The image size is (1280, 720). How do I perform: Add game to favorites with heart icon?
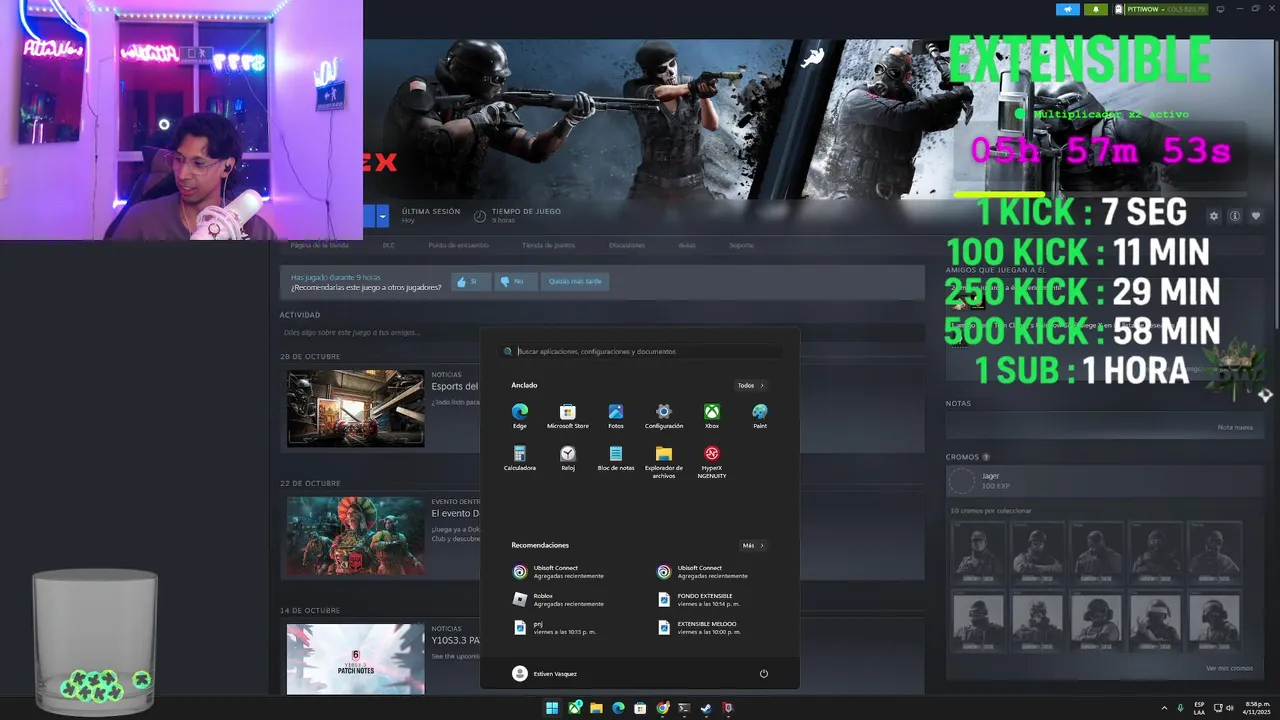coord(1256,216)
